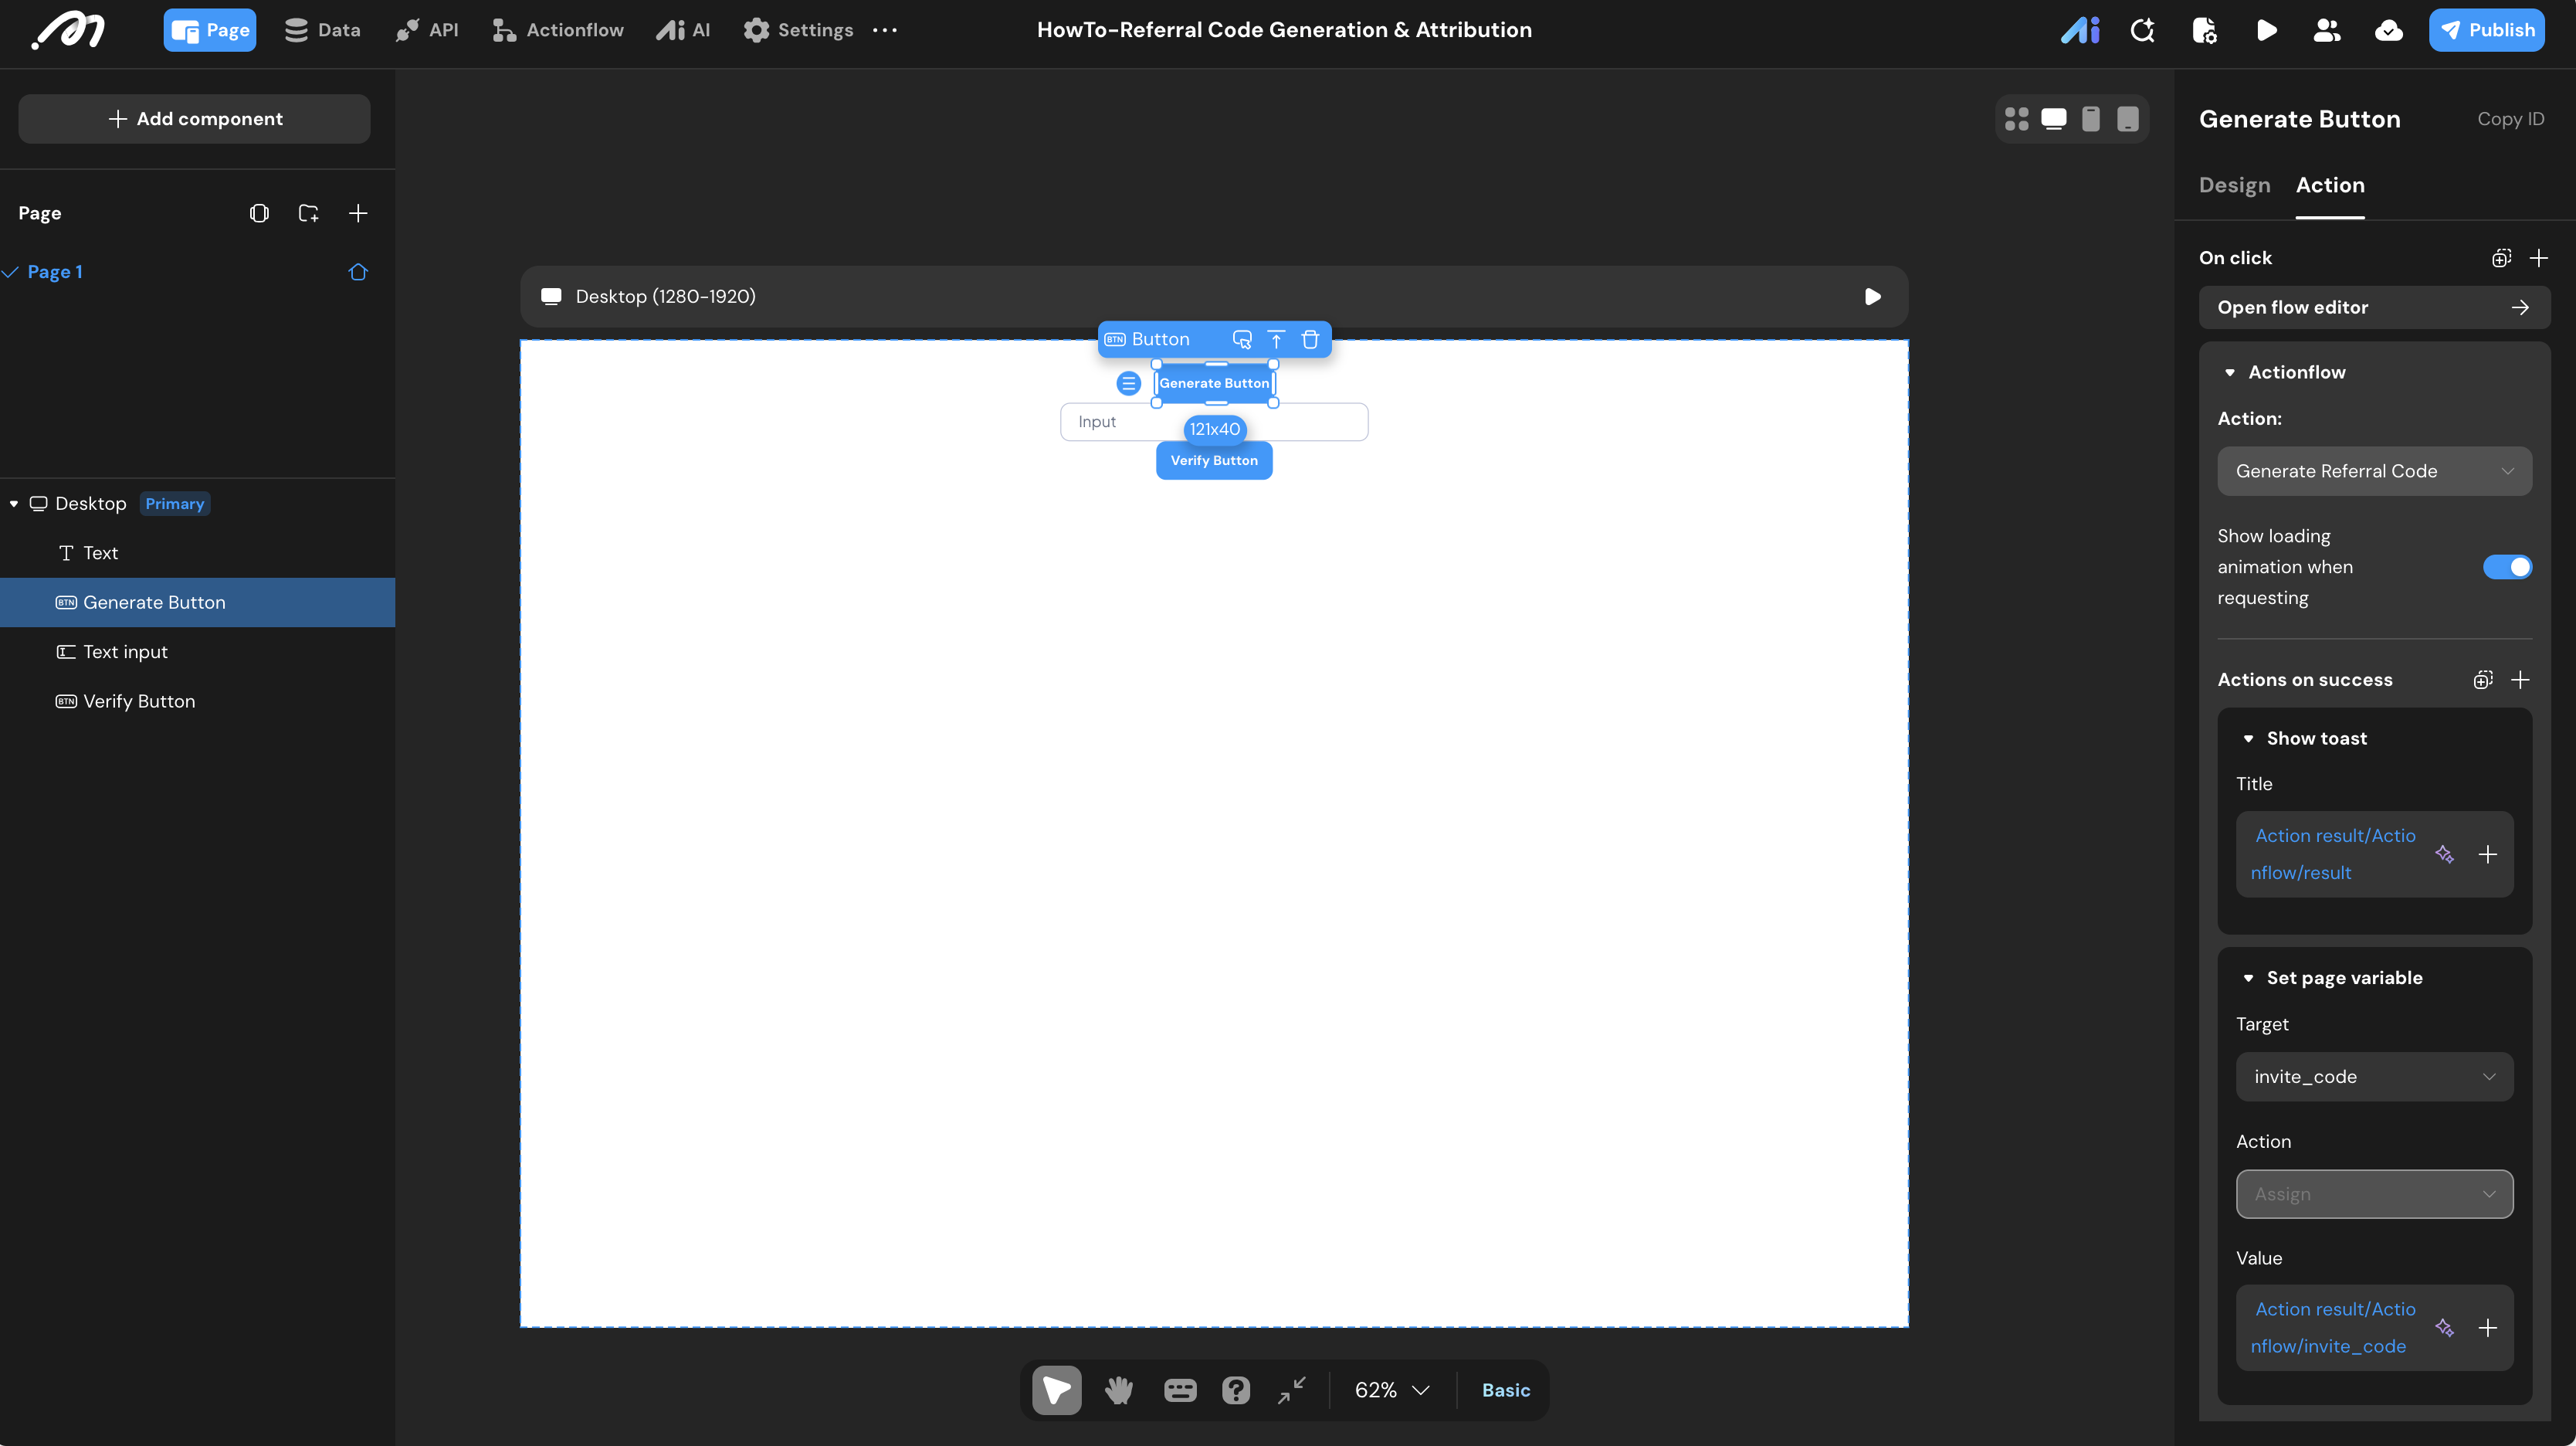Open the collaborators people icon
The image size is (2576, 1446).
2327,30
